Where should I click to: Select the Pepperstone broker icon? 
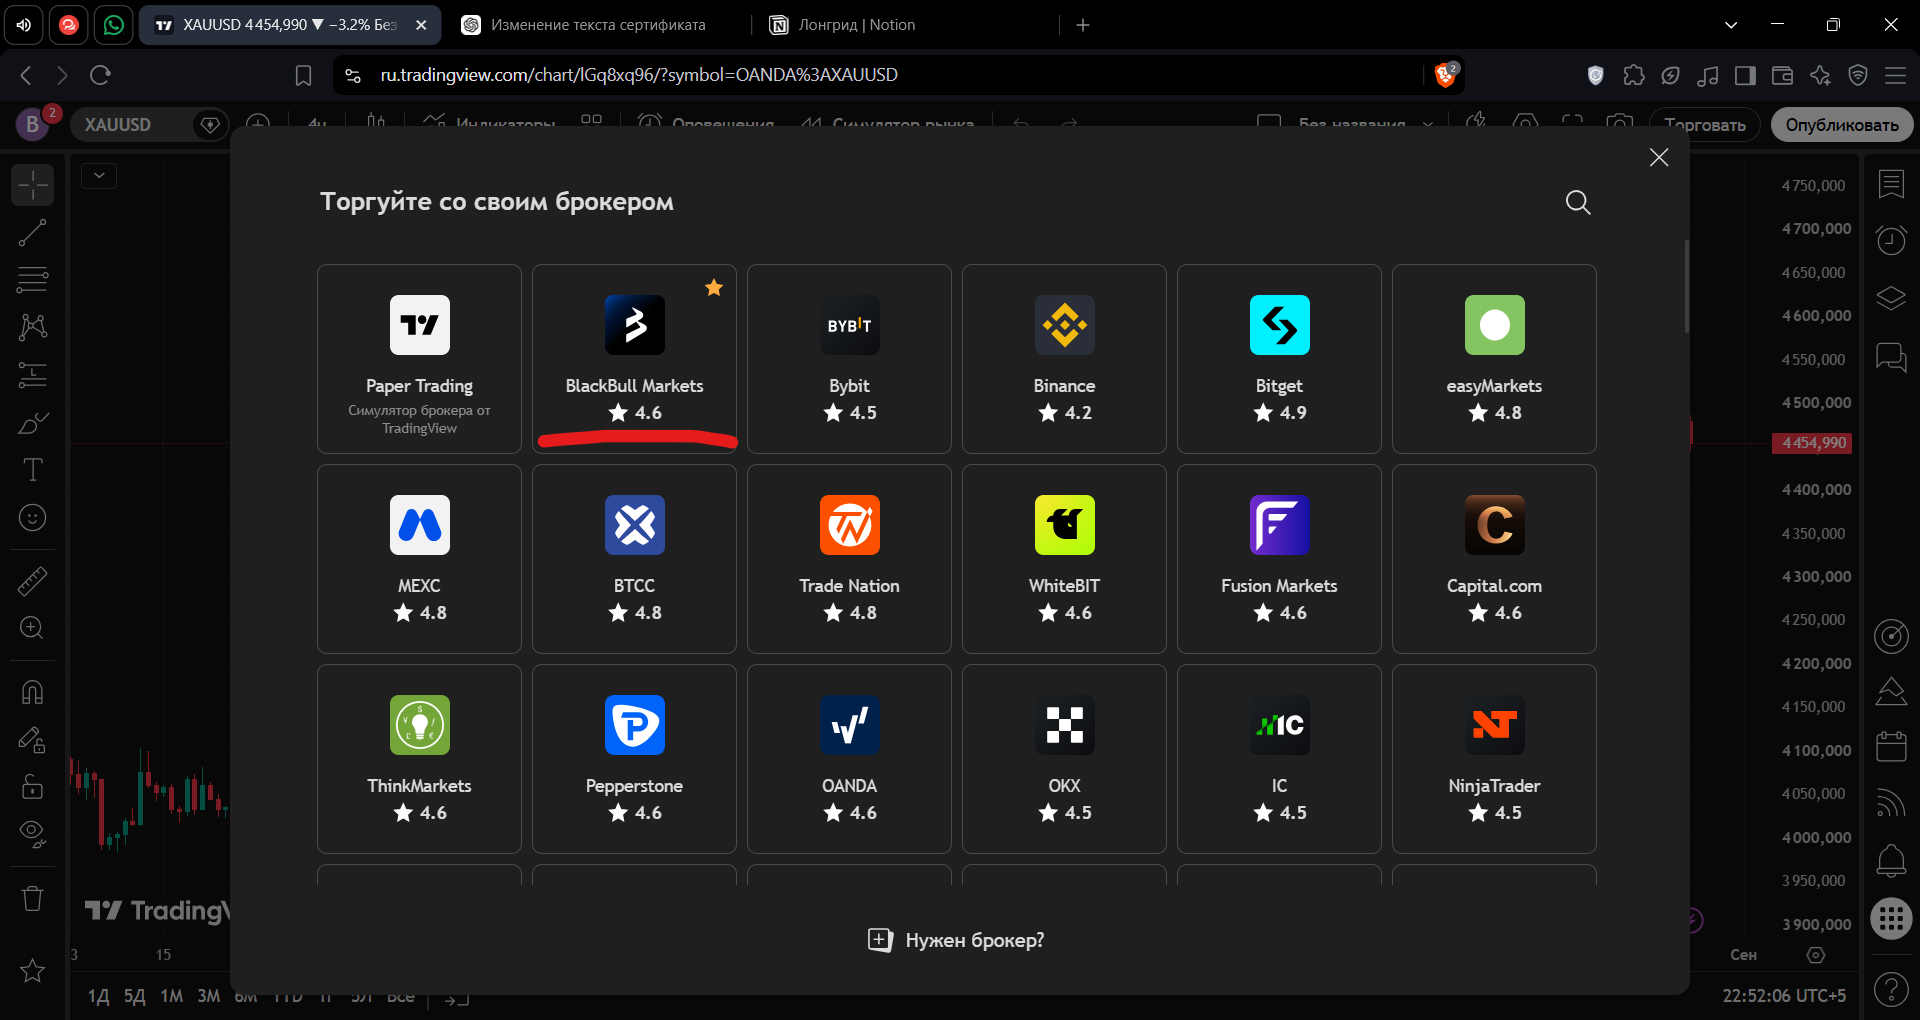[x=634, y=725]
